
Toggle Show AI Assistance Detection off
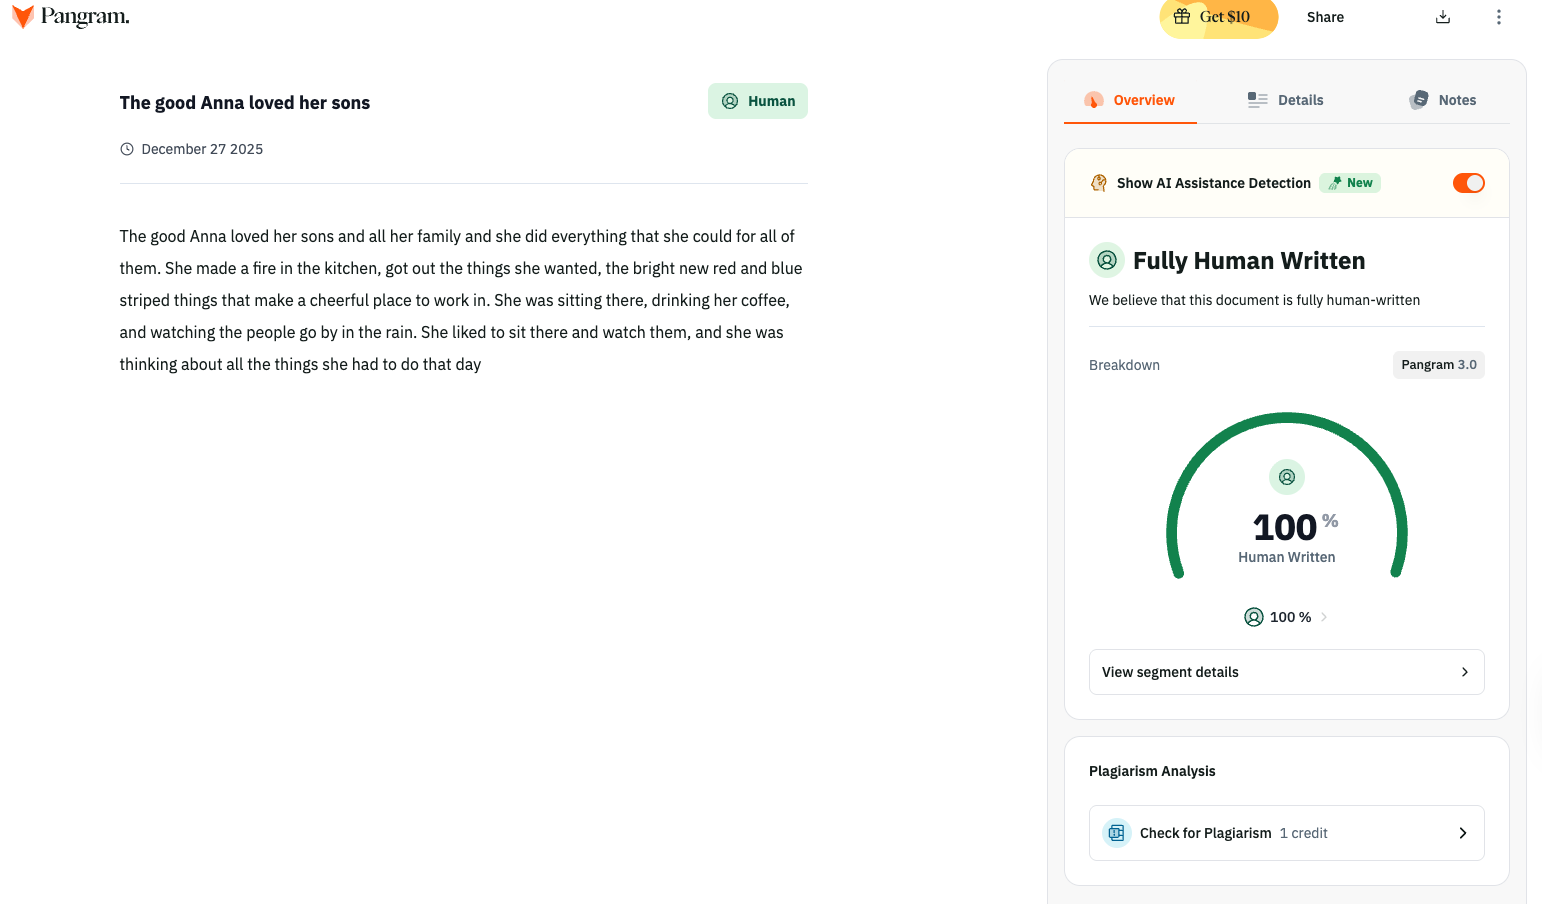(x=1468, y=183)
